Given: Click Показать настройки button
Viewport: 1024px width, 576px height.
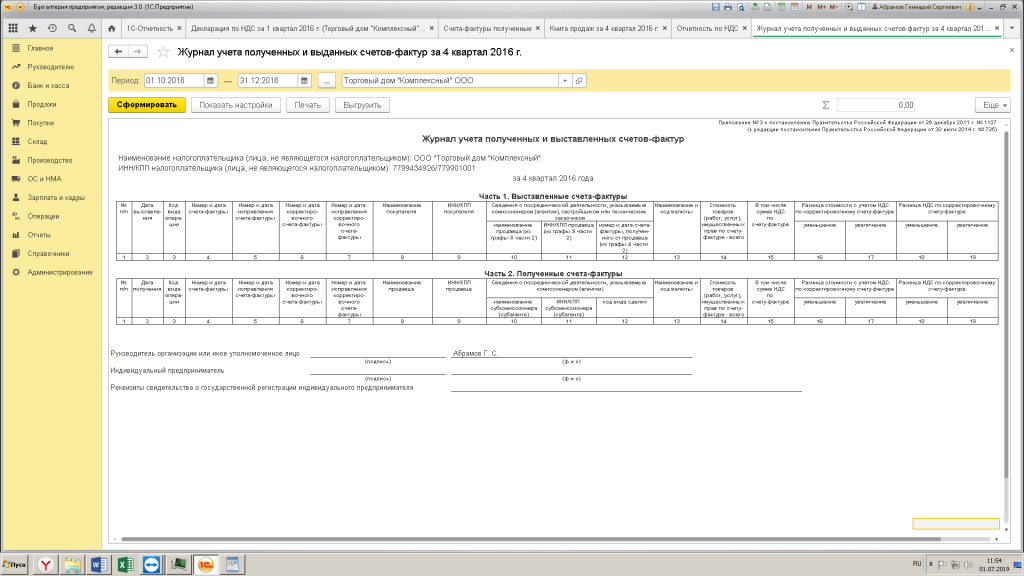Looking at the screenshot, I should [x=236, y=104].
